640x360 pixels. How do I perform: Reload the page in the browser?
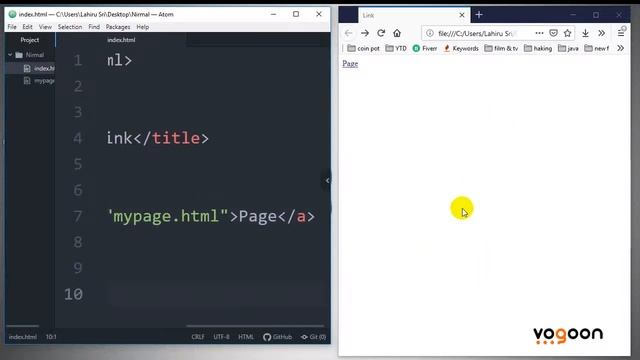pyautogui.click(x=381, y=33)
